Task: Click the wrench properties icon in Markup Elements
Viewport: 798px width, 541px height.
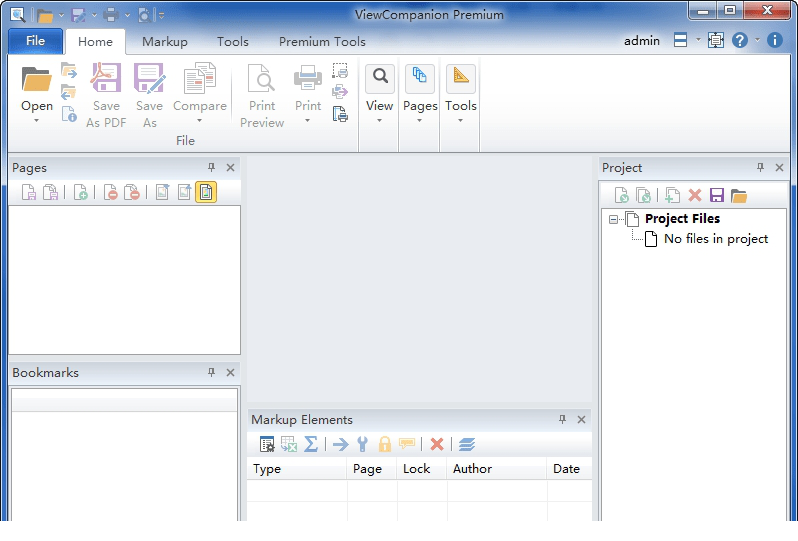Action: tap(362, 444)
